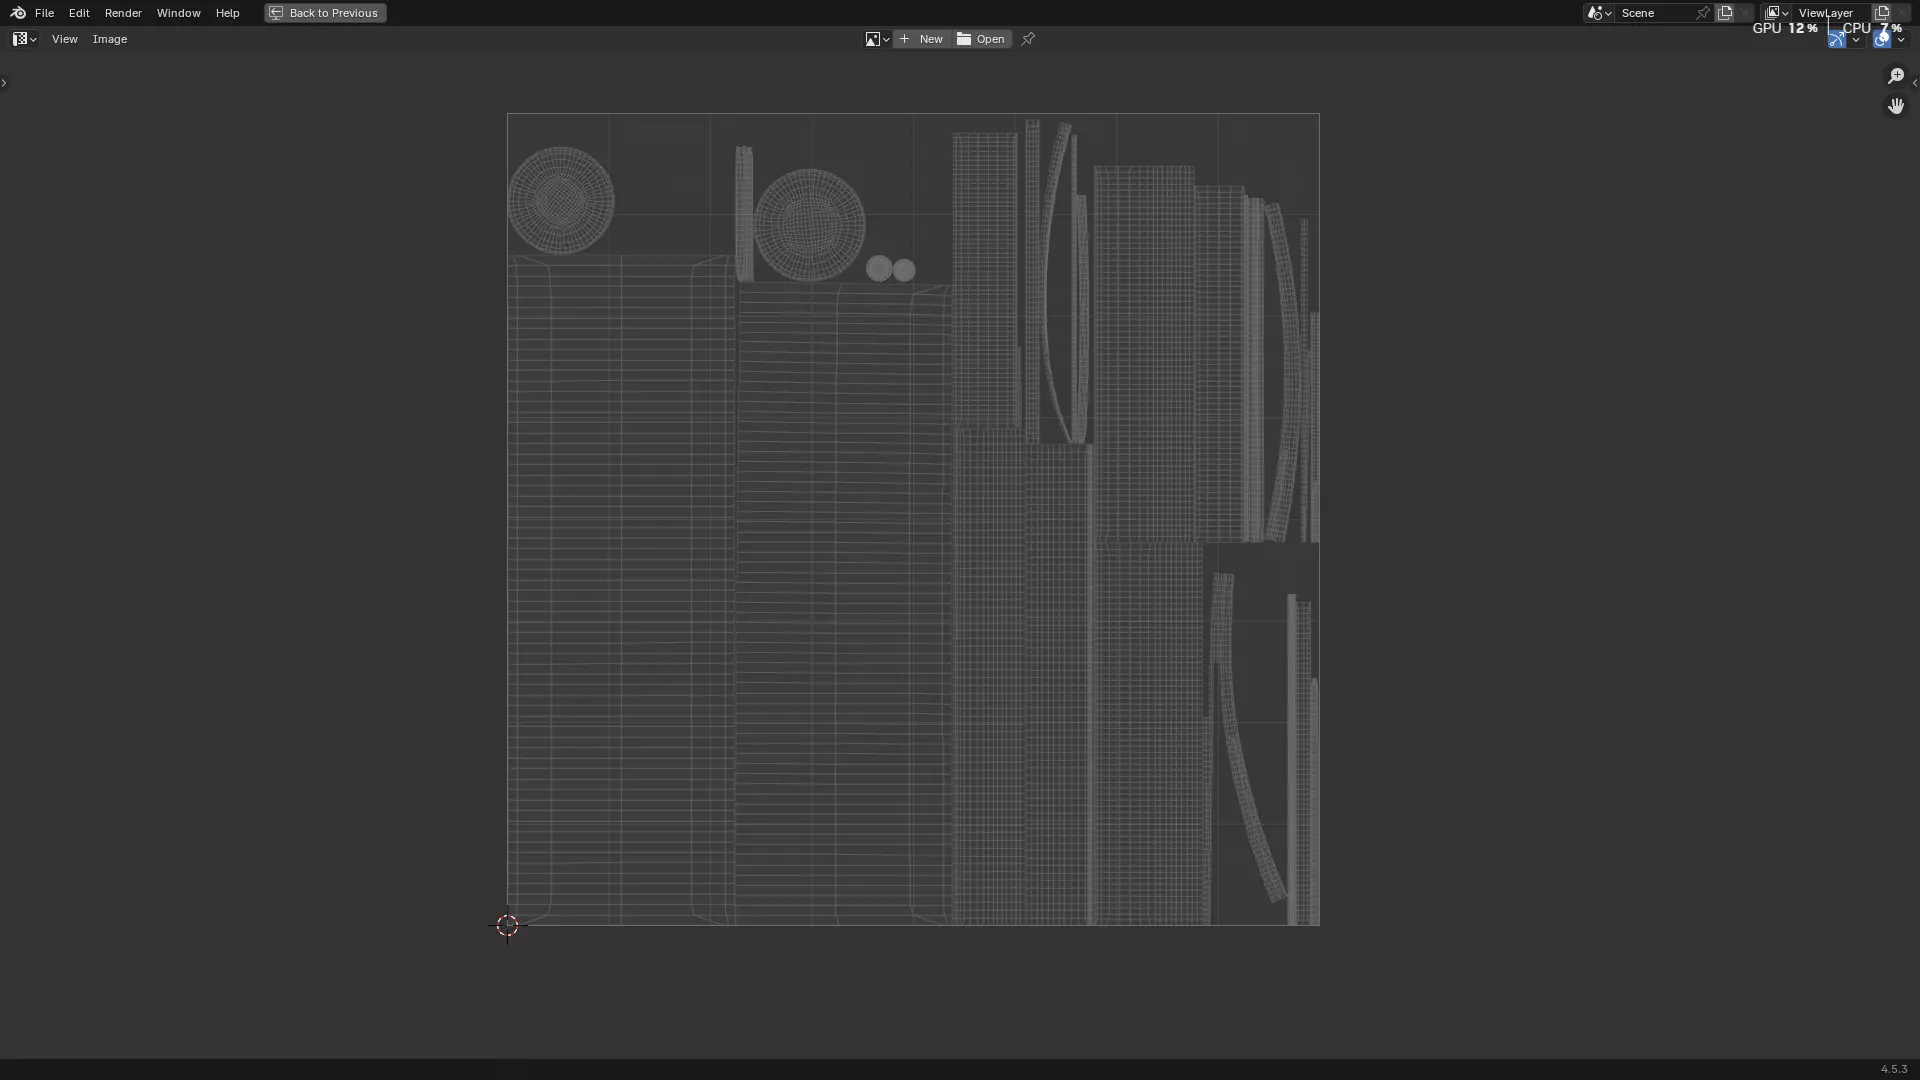Click the new scene duplicate icon
Viewport: 1920px width, 1080px height.
pyautogui.click(x=1725, y=13)
